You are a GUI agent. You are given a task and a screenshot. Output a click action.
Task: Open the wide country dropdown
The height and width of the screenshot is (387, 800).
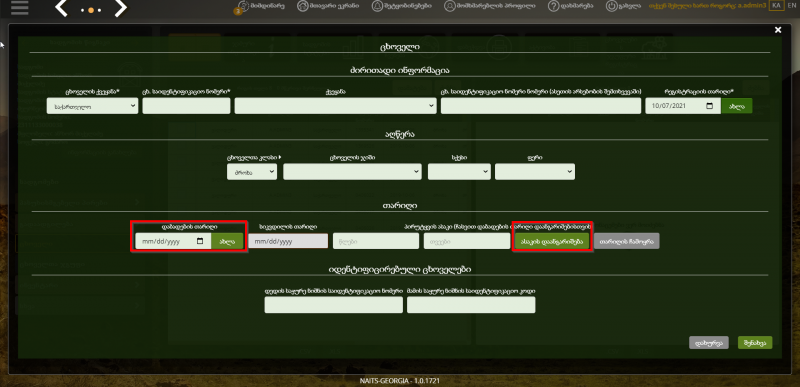(335, 106)
